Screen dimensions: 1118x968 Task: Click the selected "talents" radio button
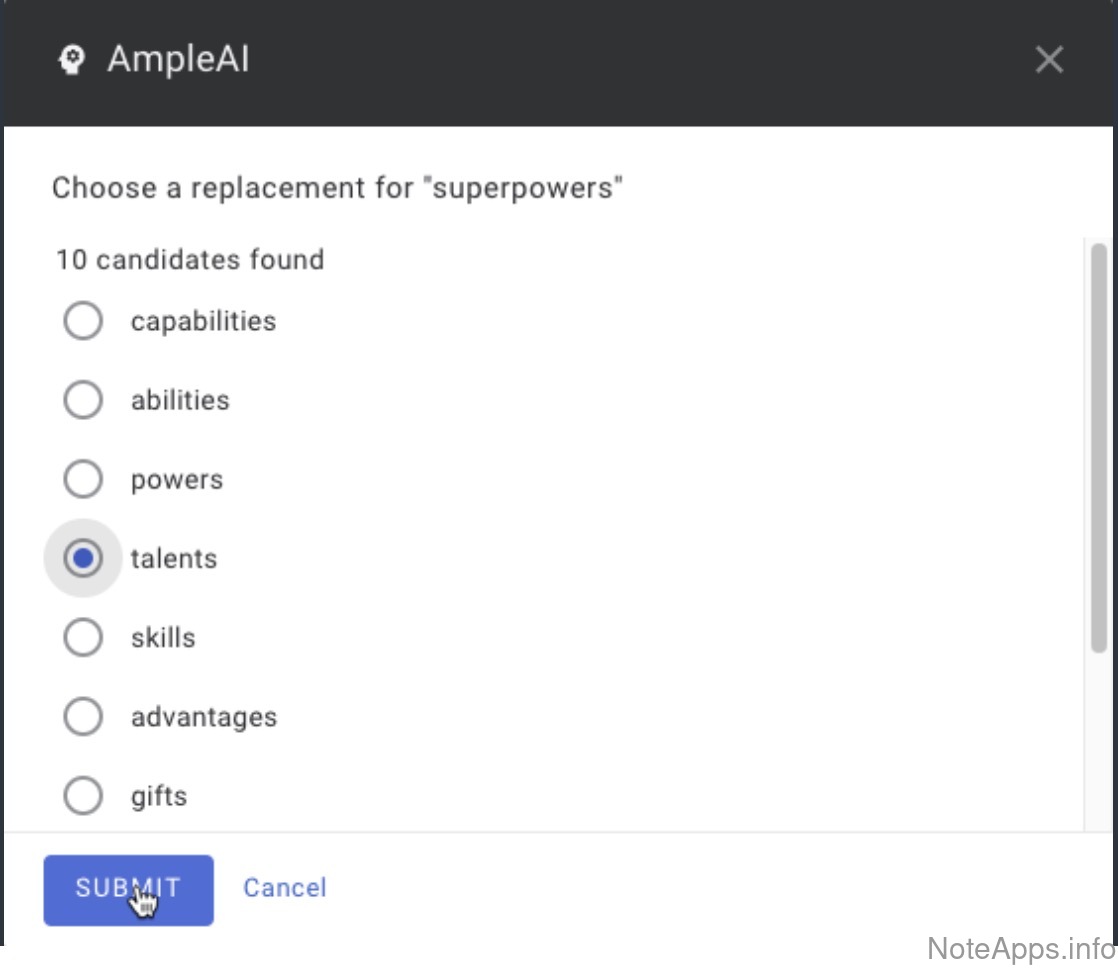coord(82,559)
